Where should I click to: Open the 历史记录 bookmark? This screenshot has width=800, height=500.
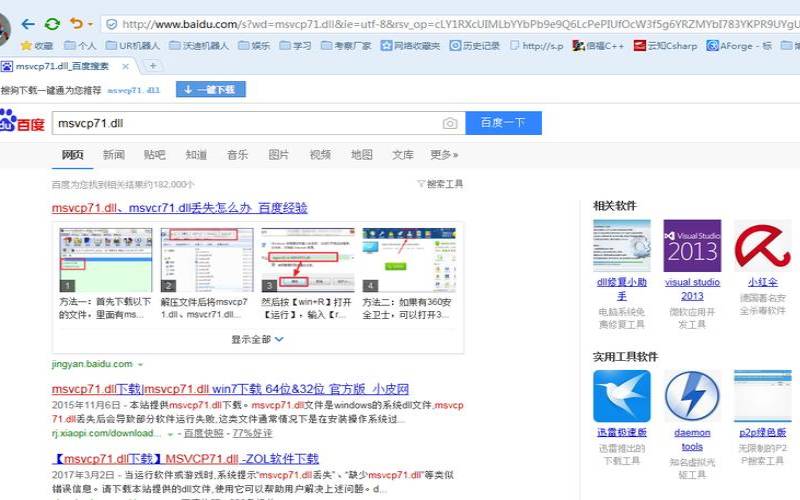click(474, 46)
